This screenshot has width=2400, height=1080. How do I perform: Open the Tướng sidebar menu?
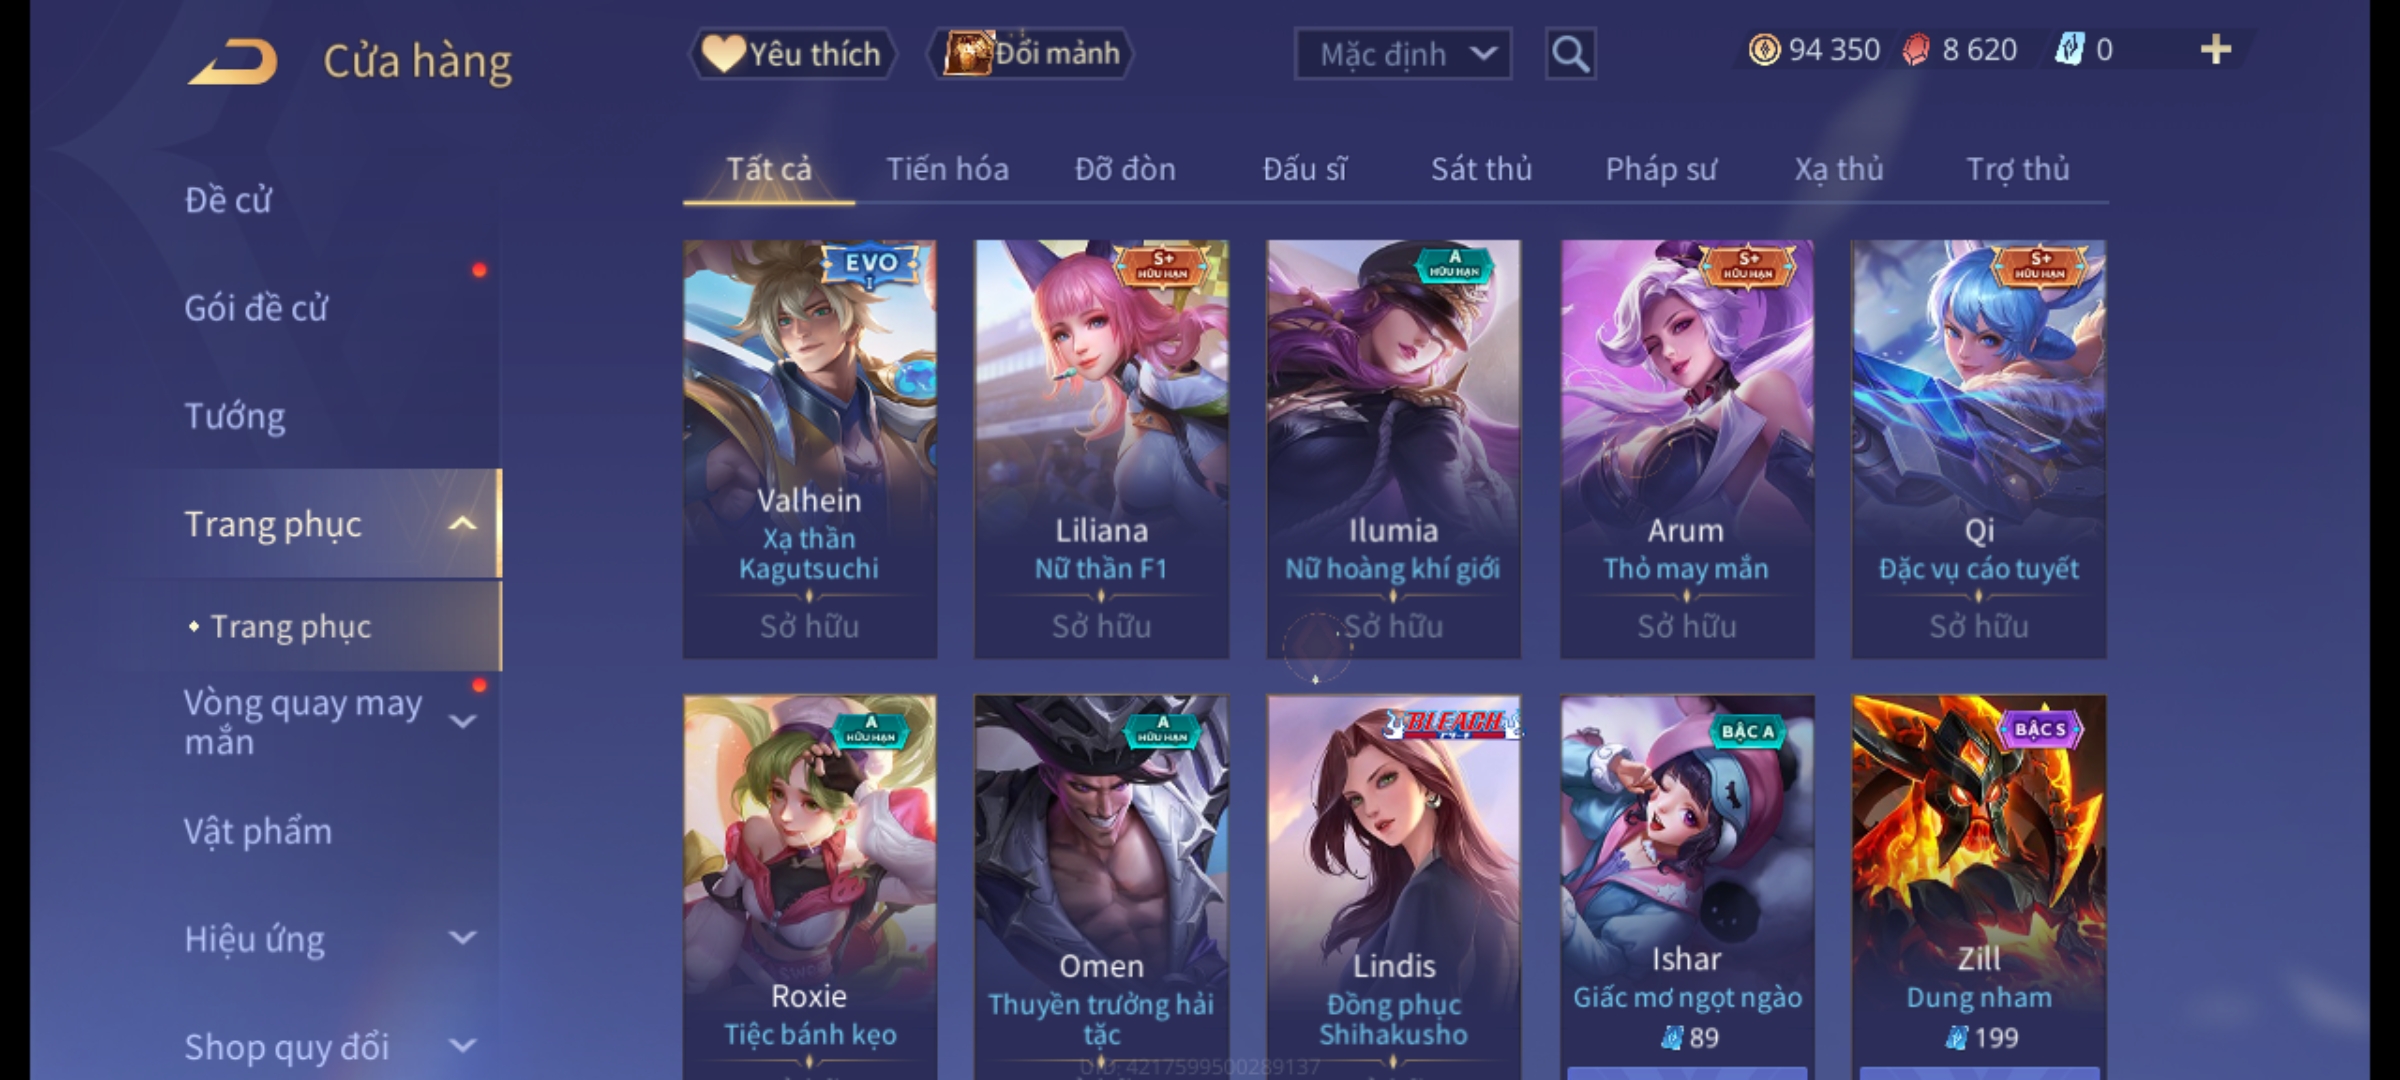(x=235, y=416)
